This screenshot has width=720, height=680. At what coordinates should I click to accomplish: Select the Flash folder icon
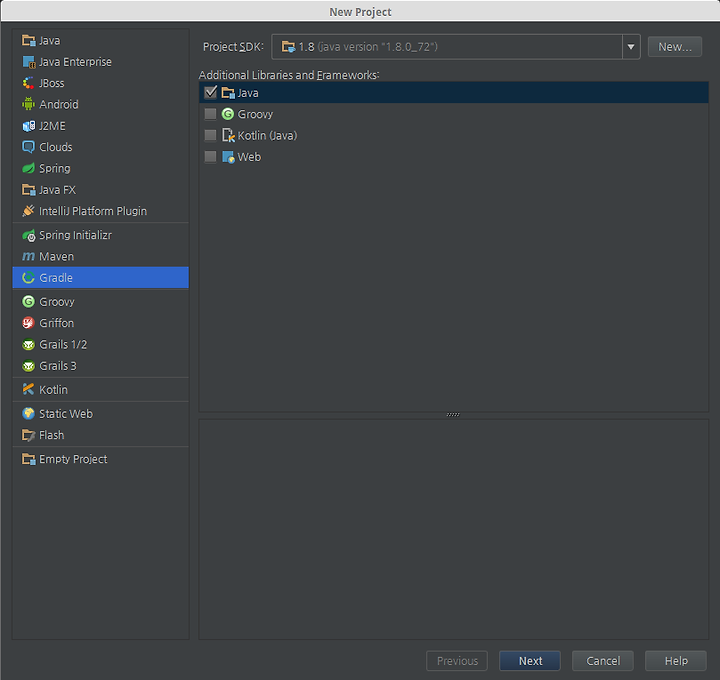click(x=28, y=435)
